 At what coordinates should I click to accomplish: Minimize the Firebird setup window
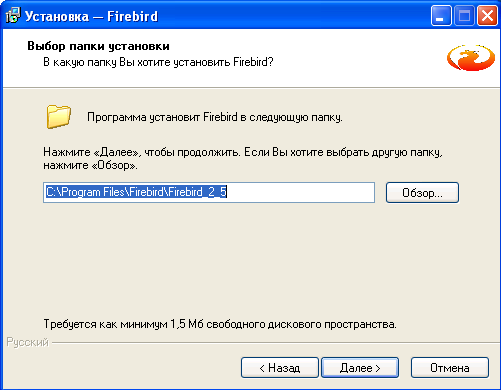441,16
